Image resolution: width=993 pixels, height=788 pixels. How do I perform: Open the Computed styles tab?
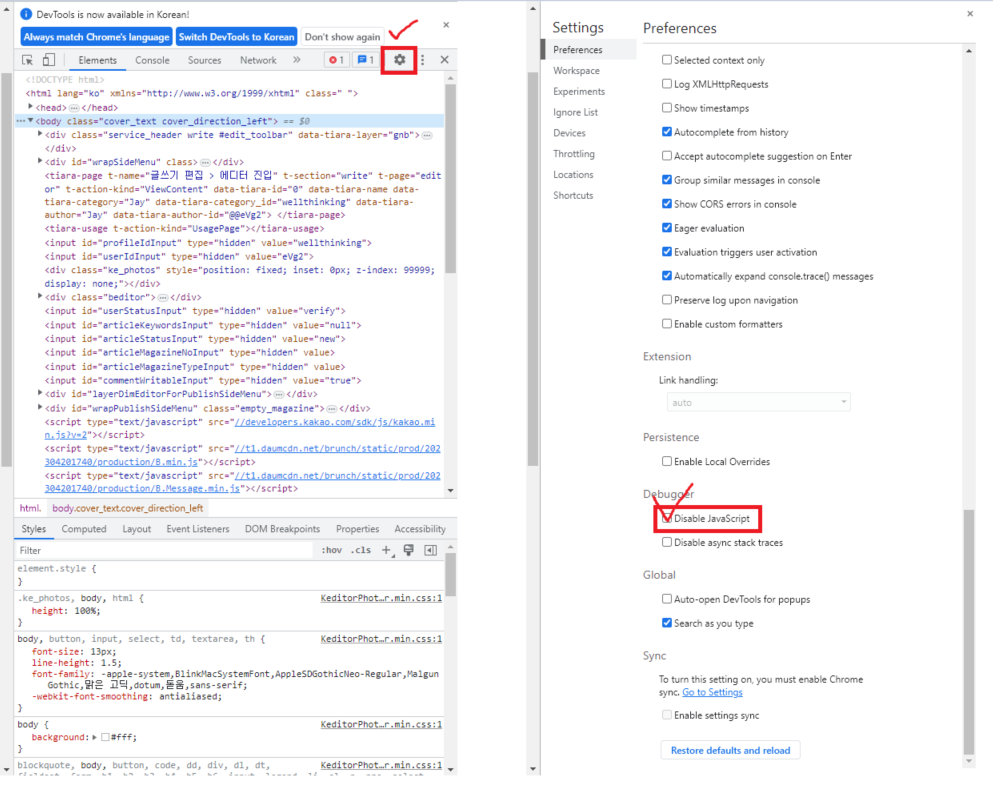(84, 529)
